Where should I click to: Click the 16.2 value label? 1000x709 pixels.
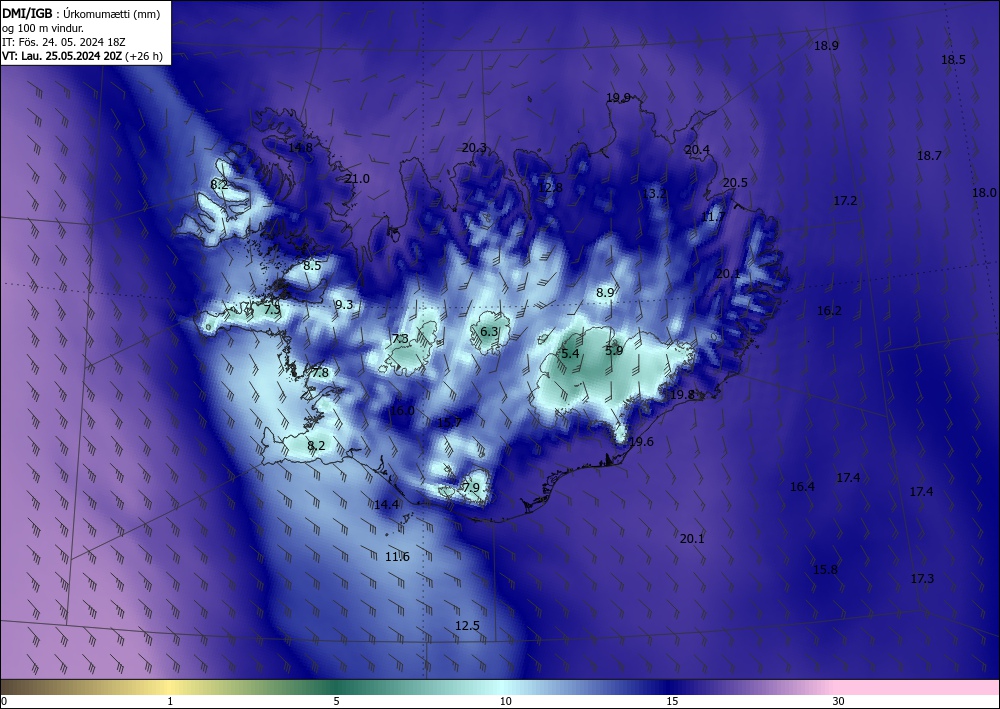click(x=829, y=311)
